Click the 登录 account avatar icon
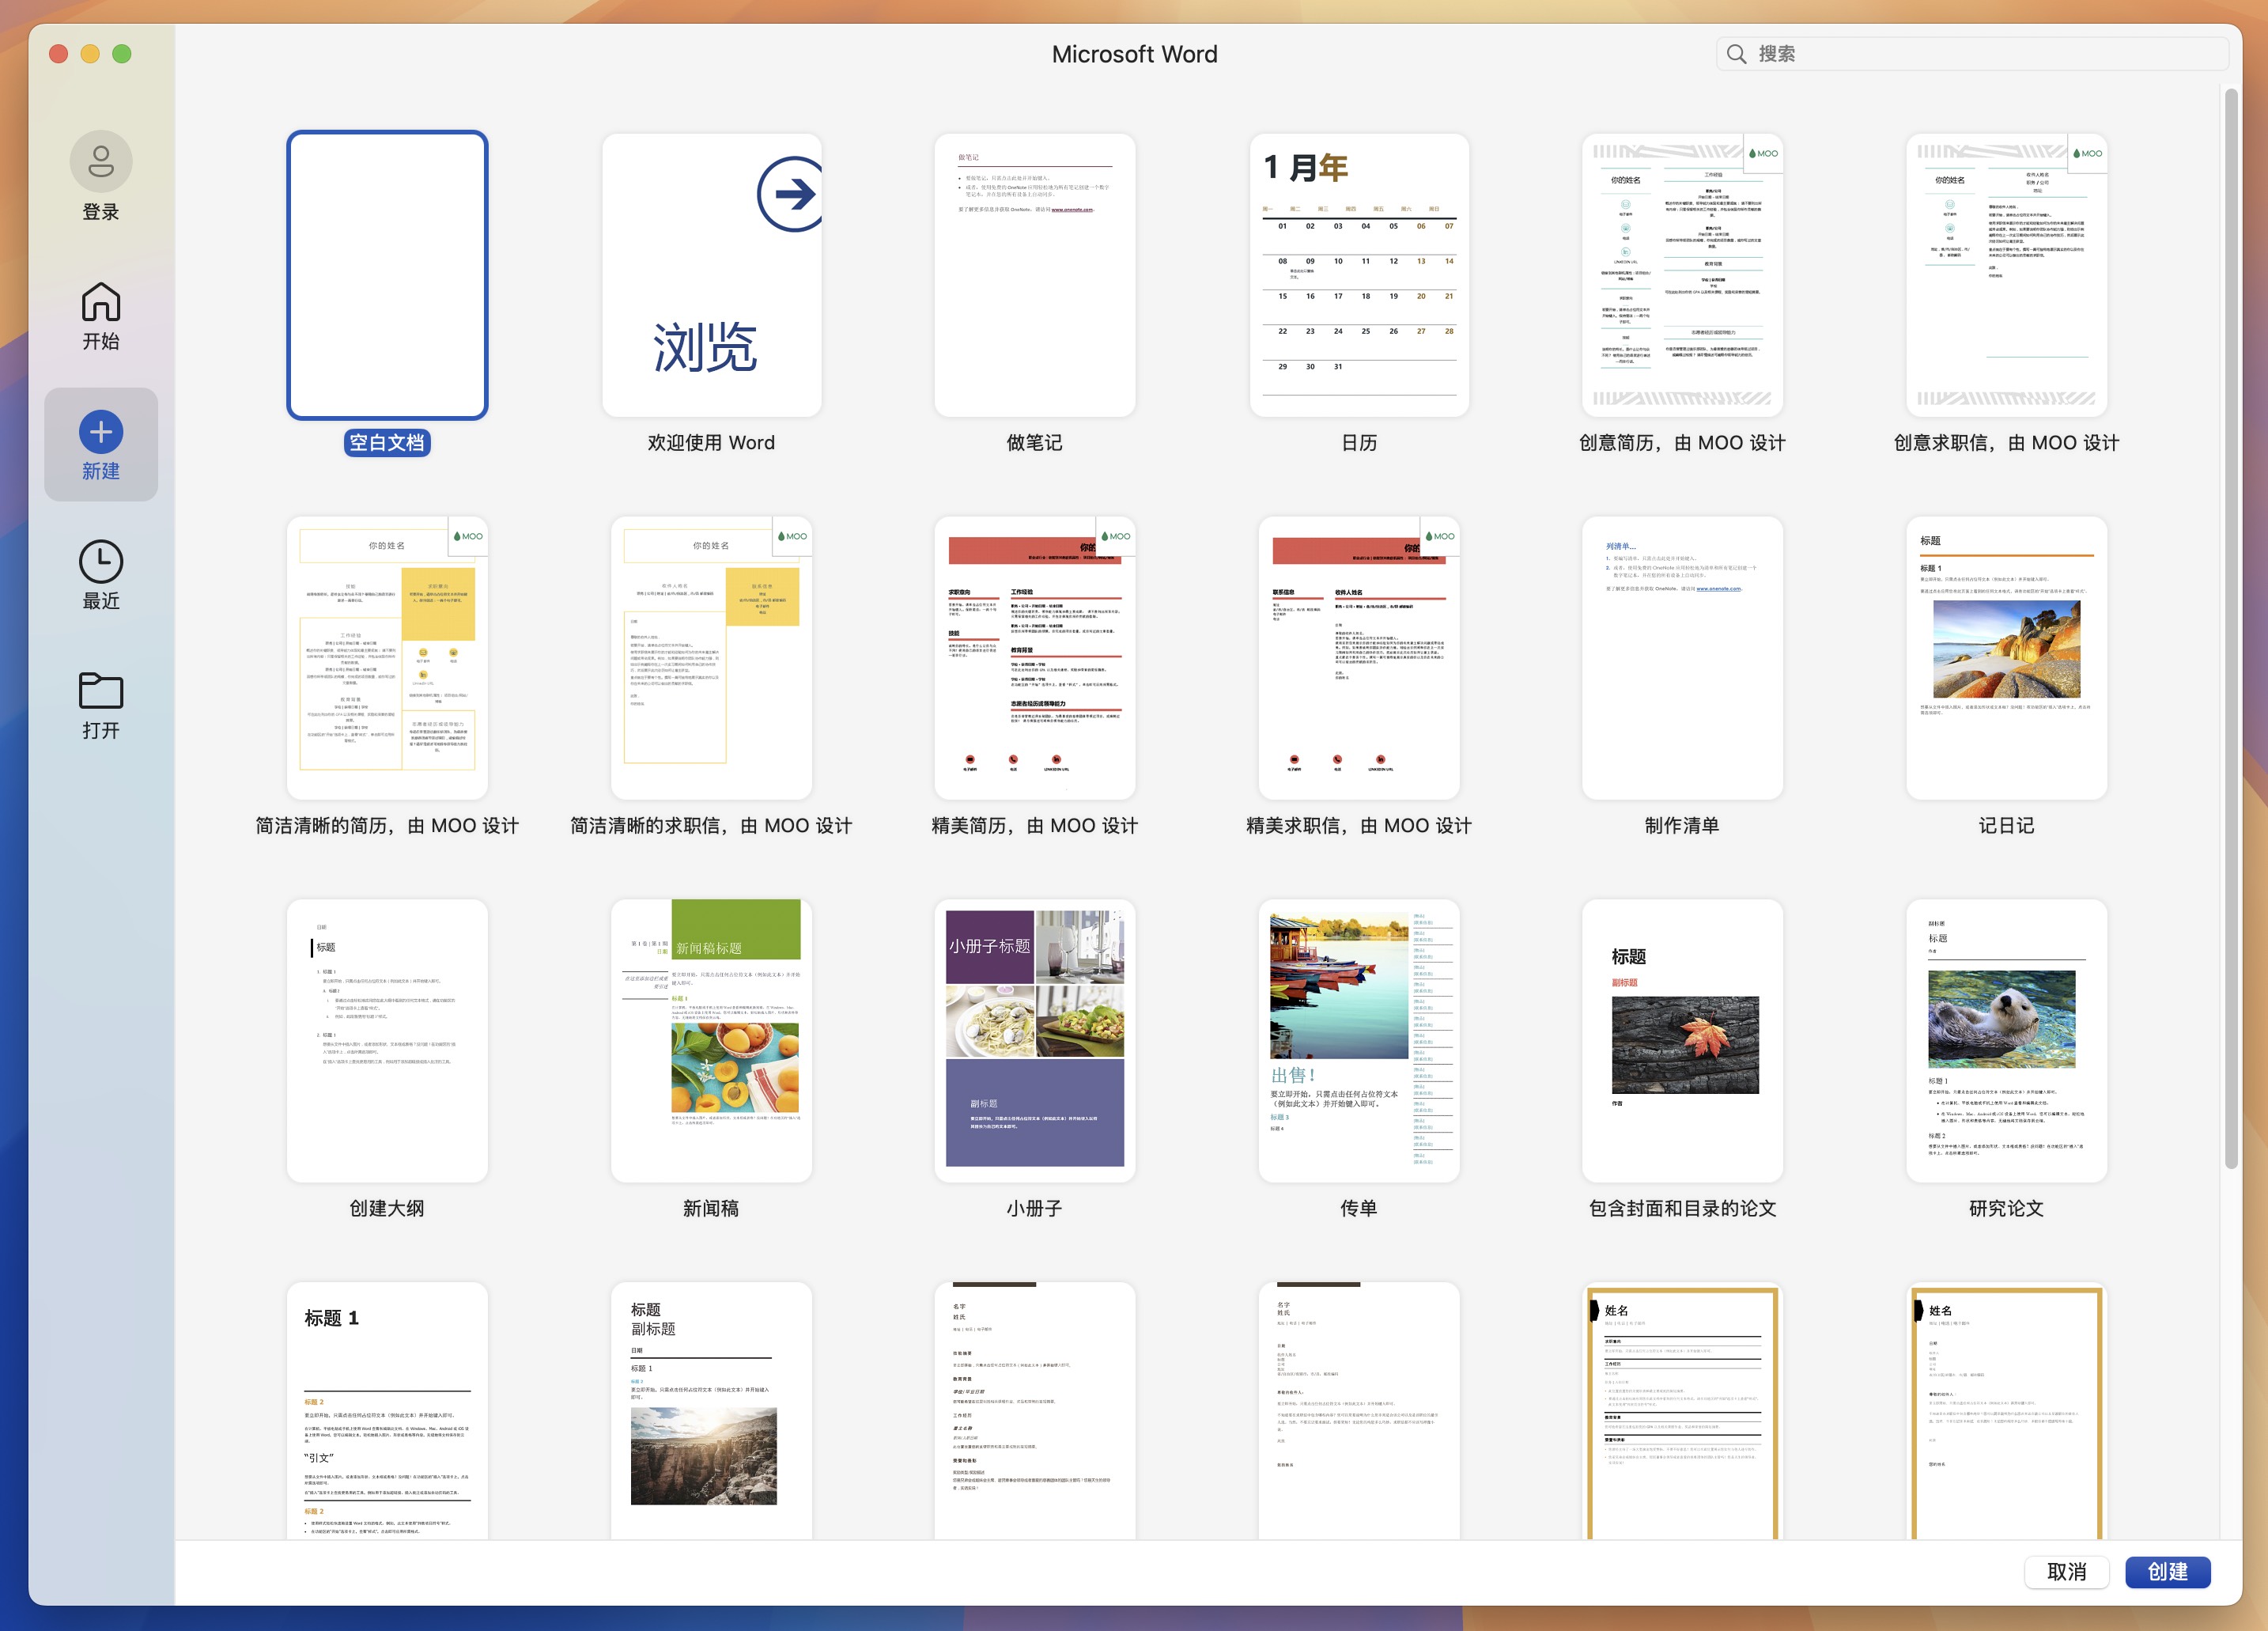2268x1631 pixels. pyautogui.click(x=101, y=161)
